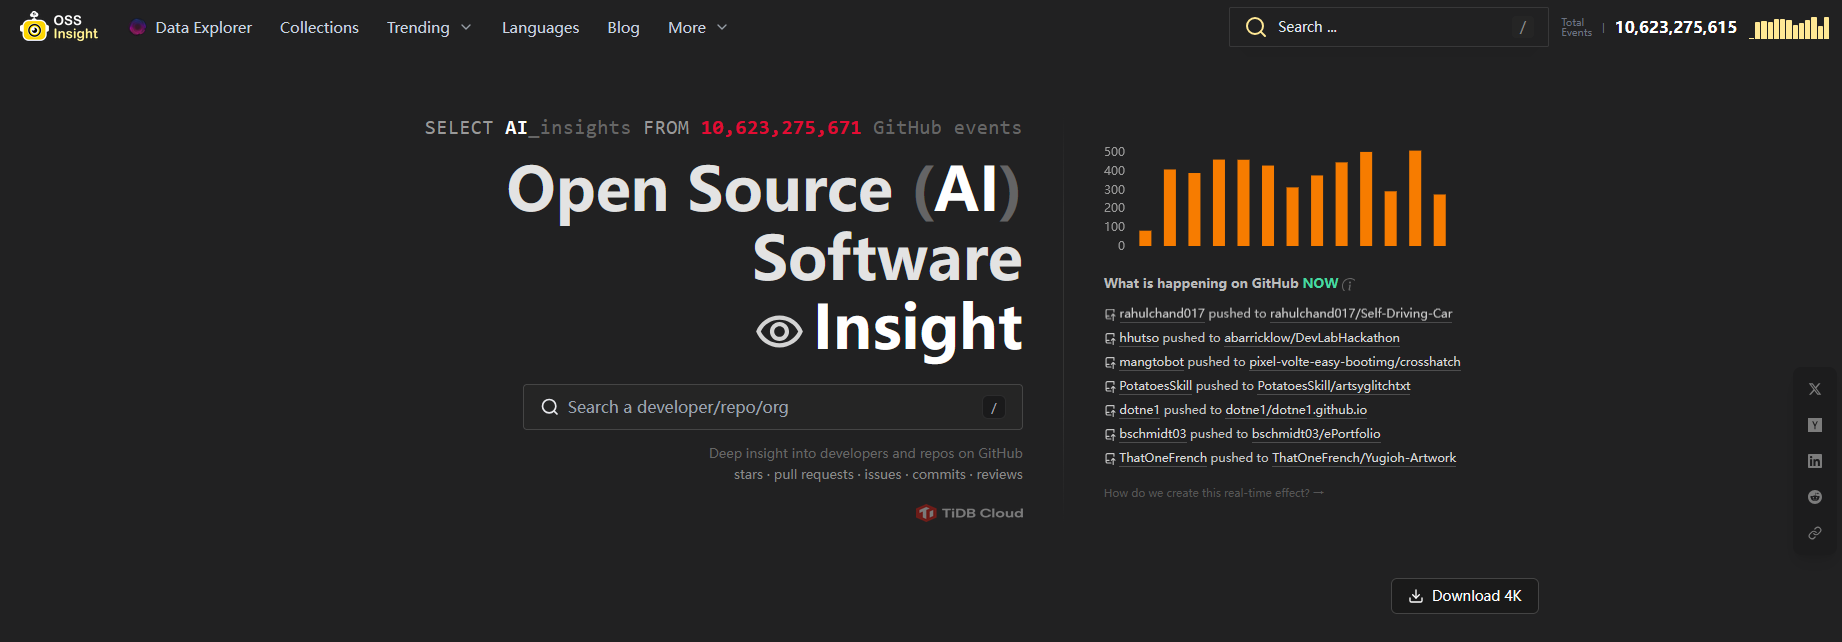The image size is (1842, 642).
Task: Open the Languages page
Action: [x=540, y=27]
